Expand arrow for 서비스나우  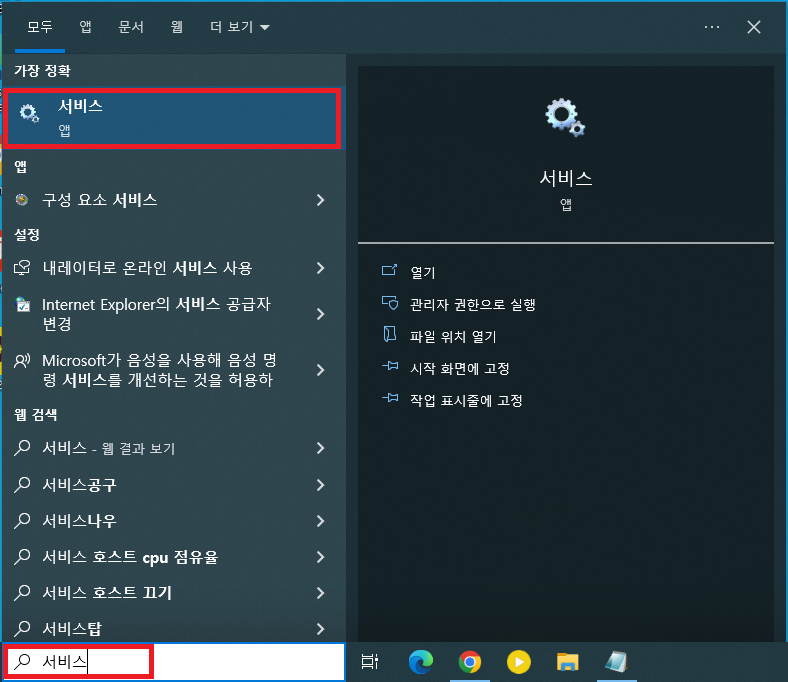[321, 521]
